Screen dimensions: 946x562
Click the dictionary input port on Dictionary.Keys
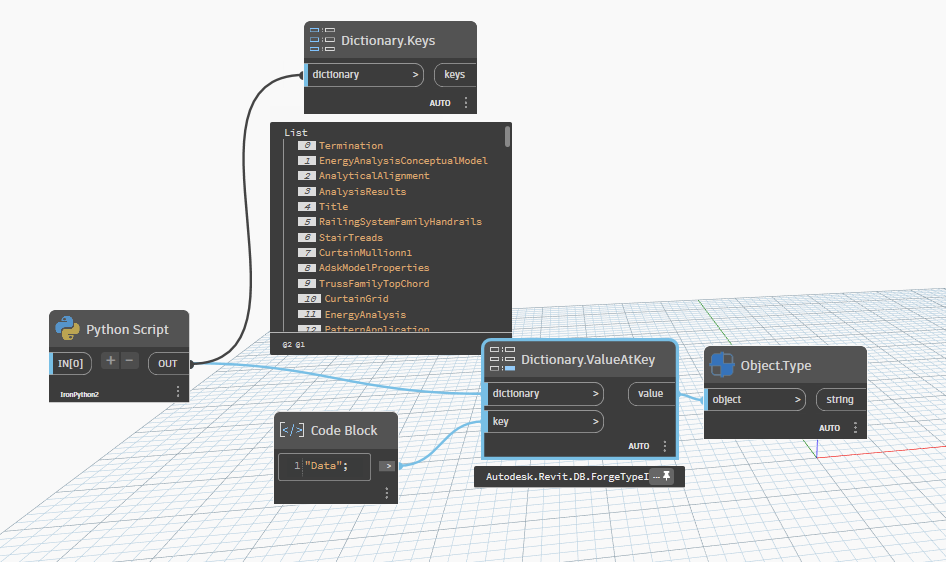coord(364,75)
